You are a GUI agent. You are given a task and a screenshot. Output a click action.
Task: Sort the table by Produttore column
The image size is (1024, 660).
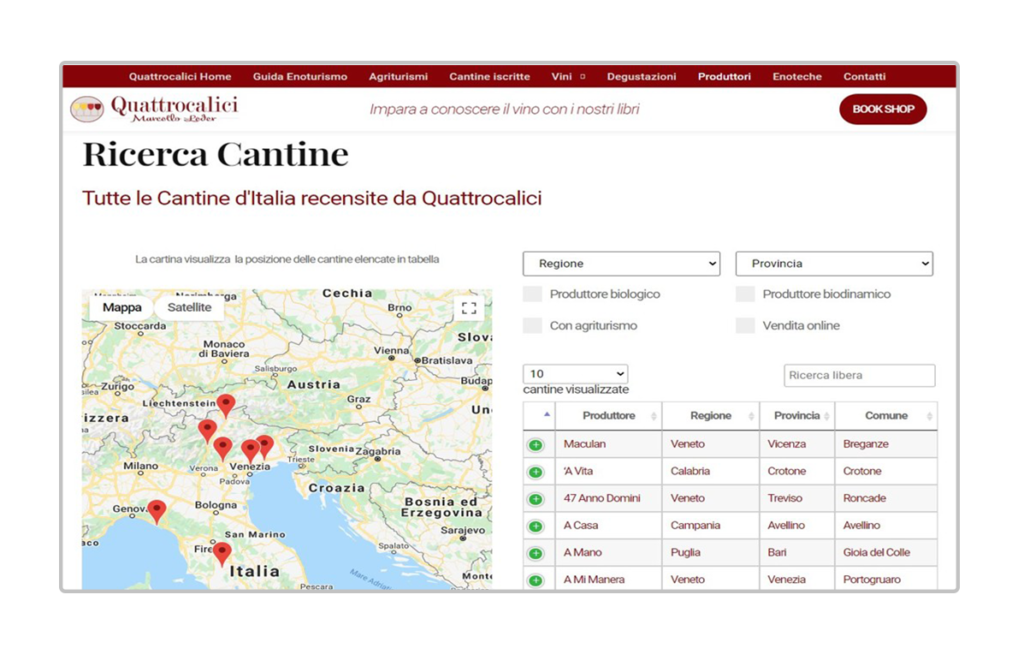[x=608, y=416]
